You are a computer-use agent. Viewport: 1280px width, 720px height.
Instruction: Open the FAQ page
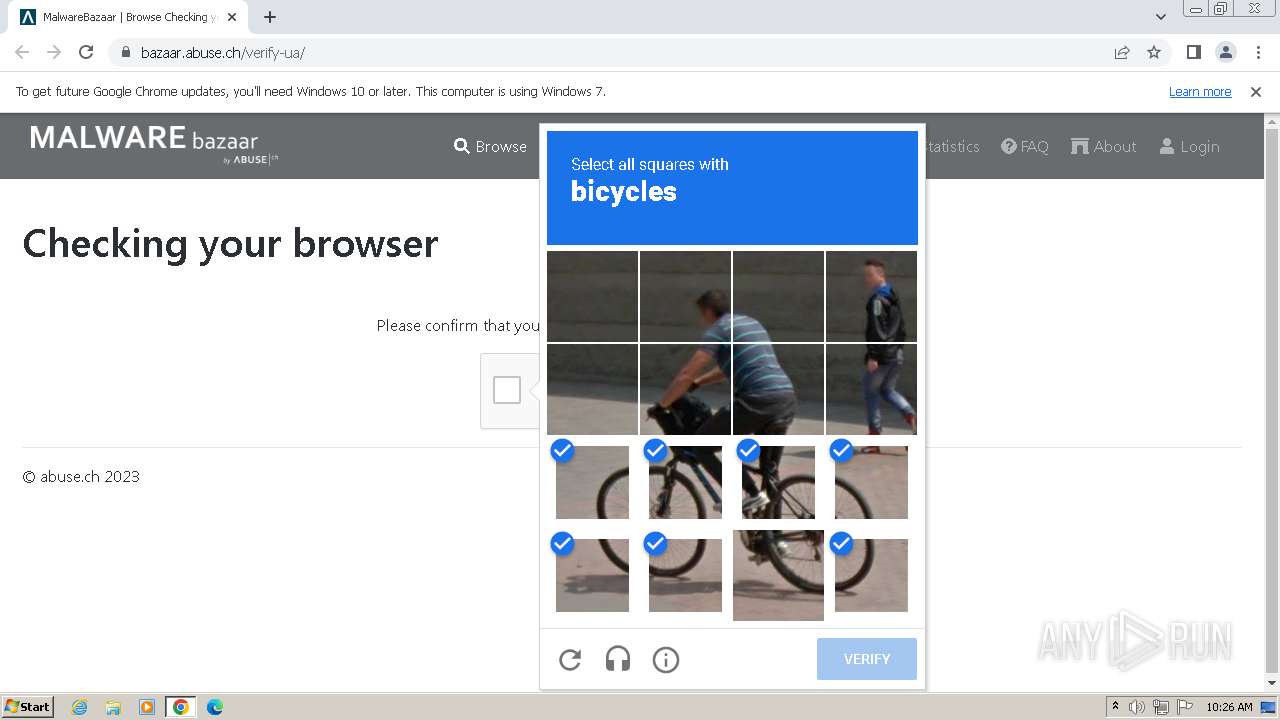coord(1025,146)
